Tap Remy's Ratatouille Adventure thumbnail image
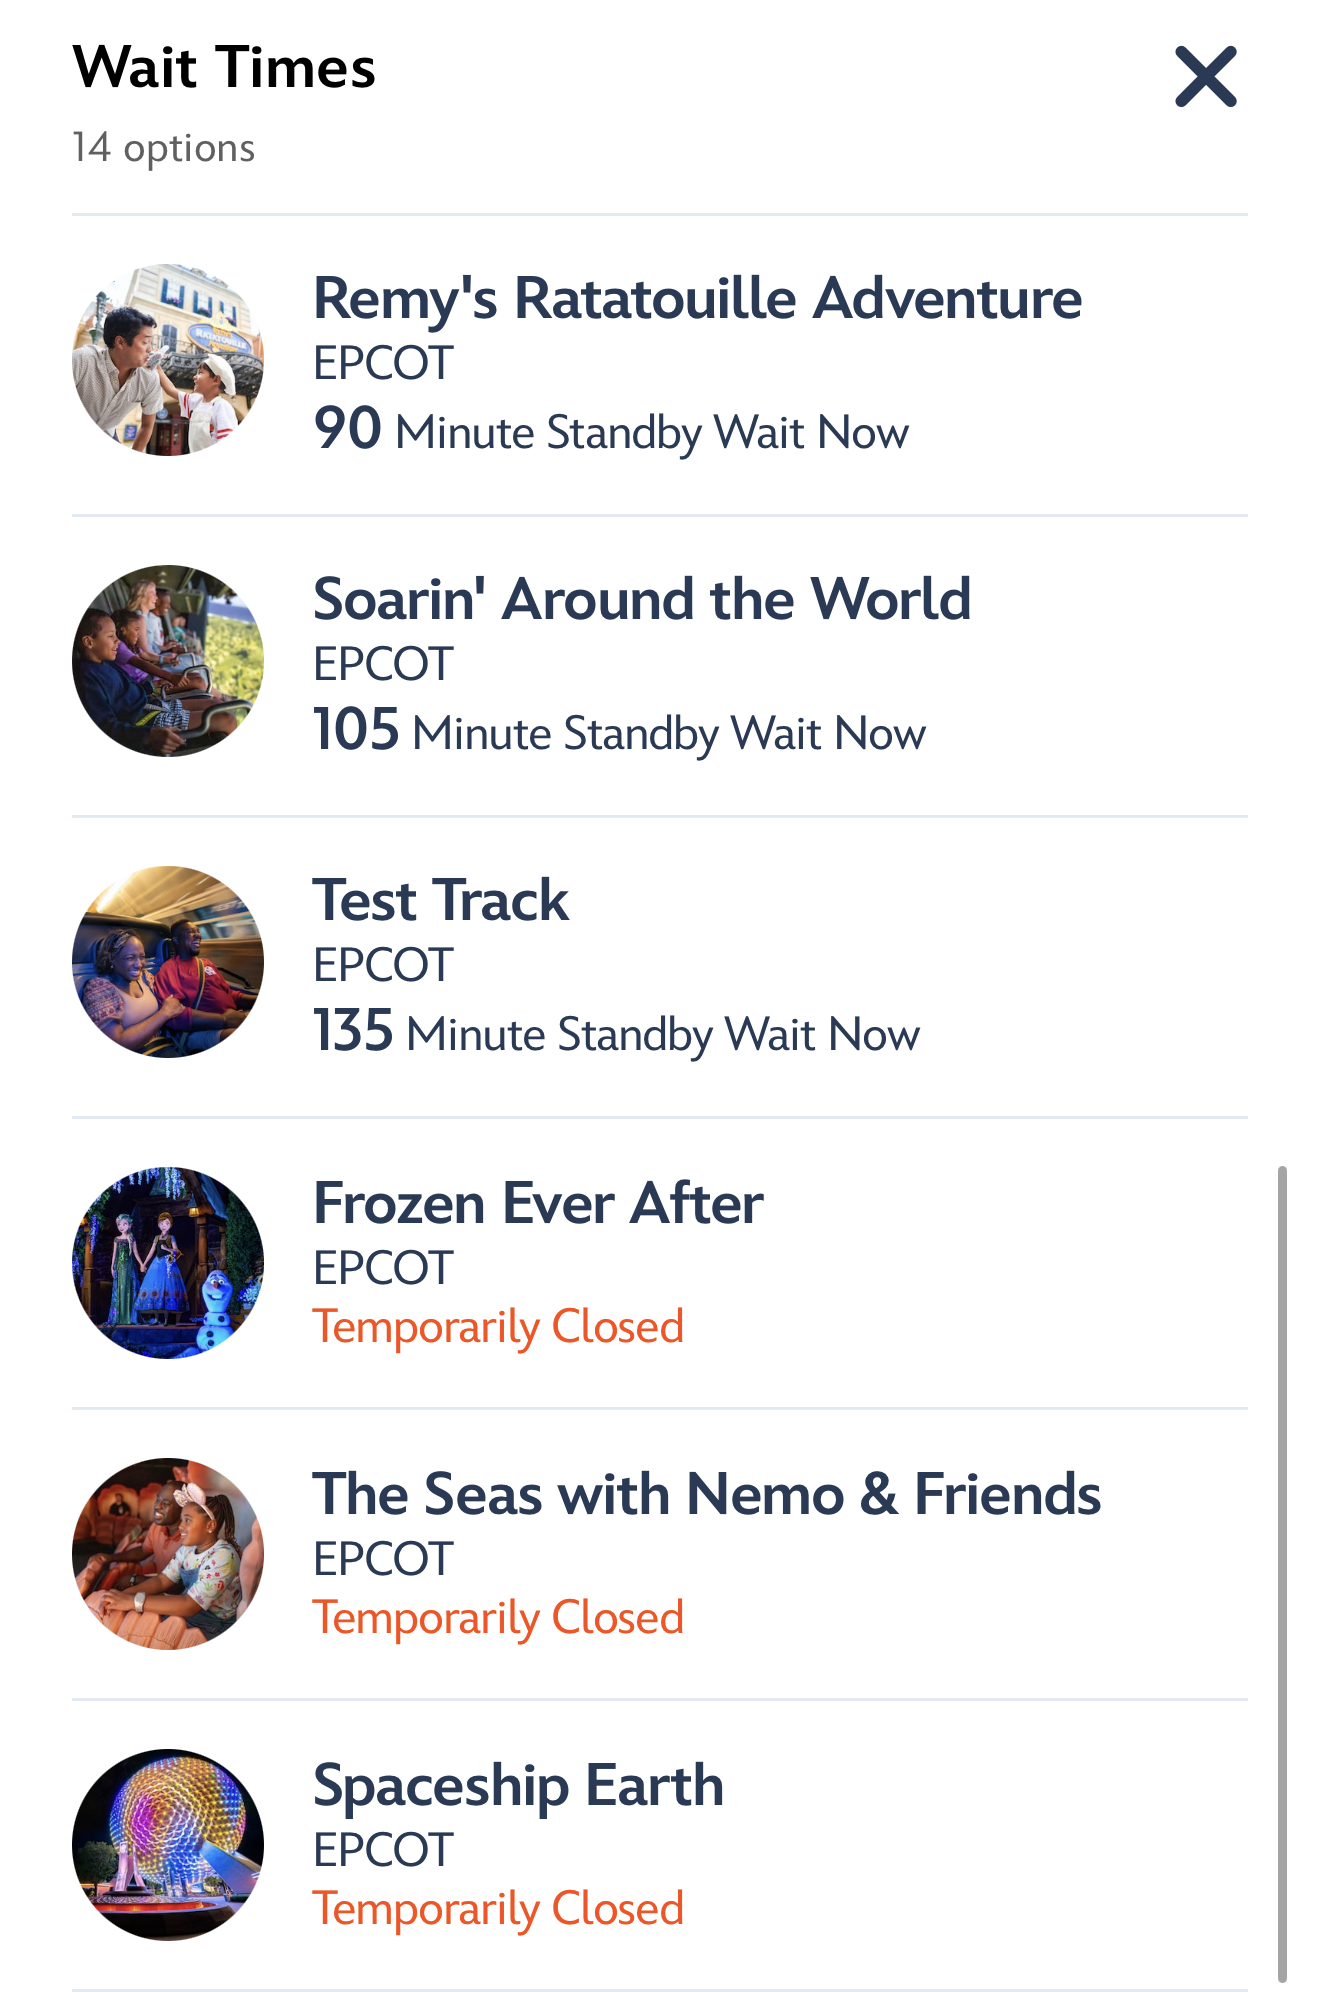Image resolution: width=1320 pixels, height=1992 pixels. tap(168, 360)
